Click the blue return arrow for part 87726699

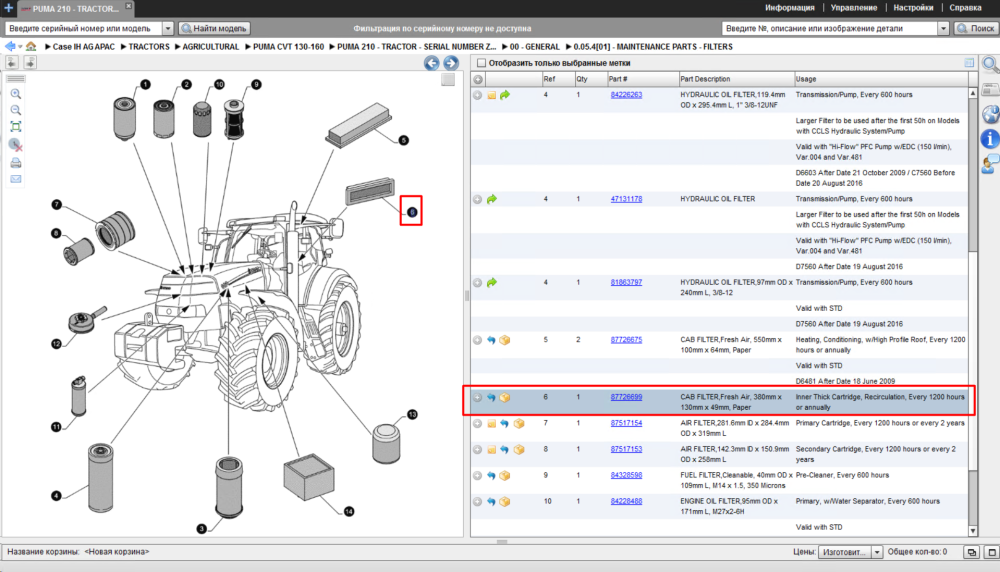coord(491,398)
